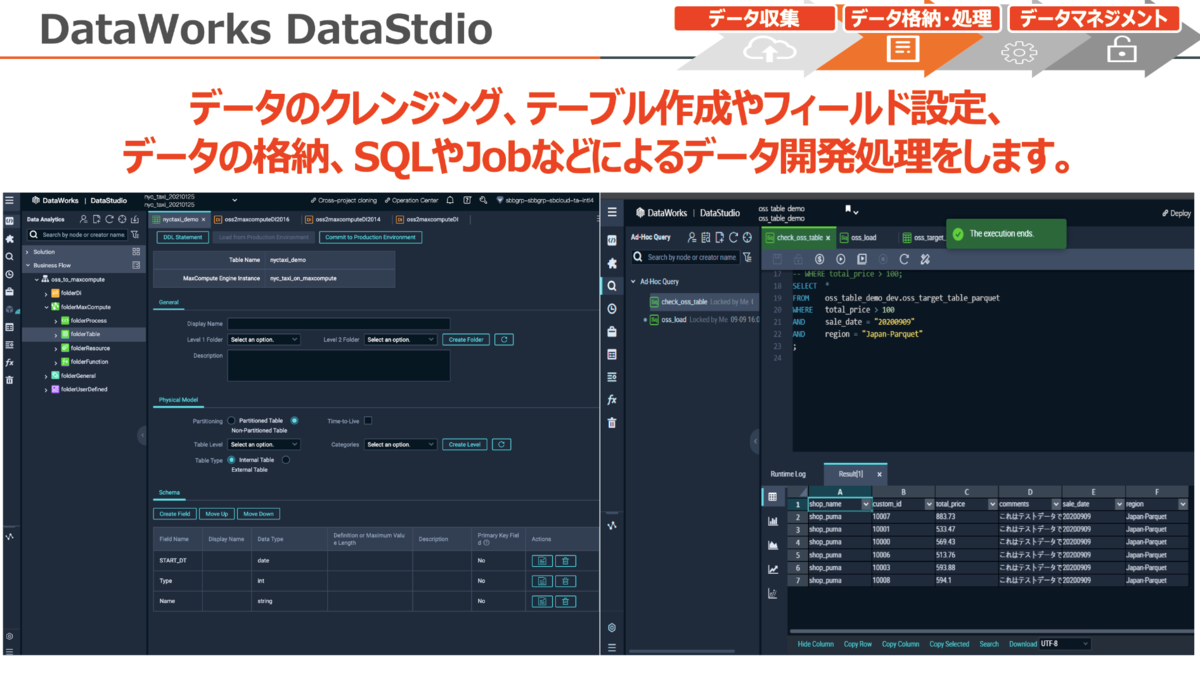This screenshot has width=1200, height=674.
Task: Click the Description text area
Action: click(x=338, y=365)
